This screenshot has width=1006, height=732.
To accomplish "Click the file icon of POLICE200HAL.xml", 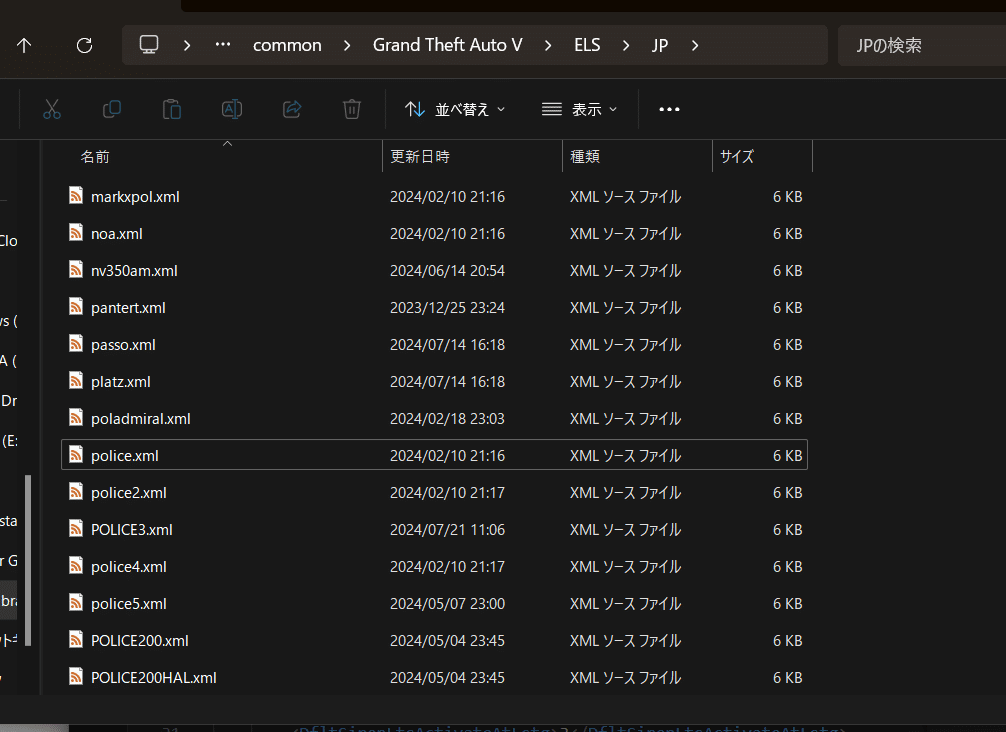I will 76,677.
